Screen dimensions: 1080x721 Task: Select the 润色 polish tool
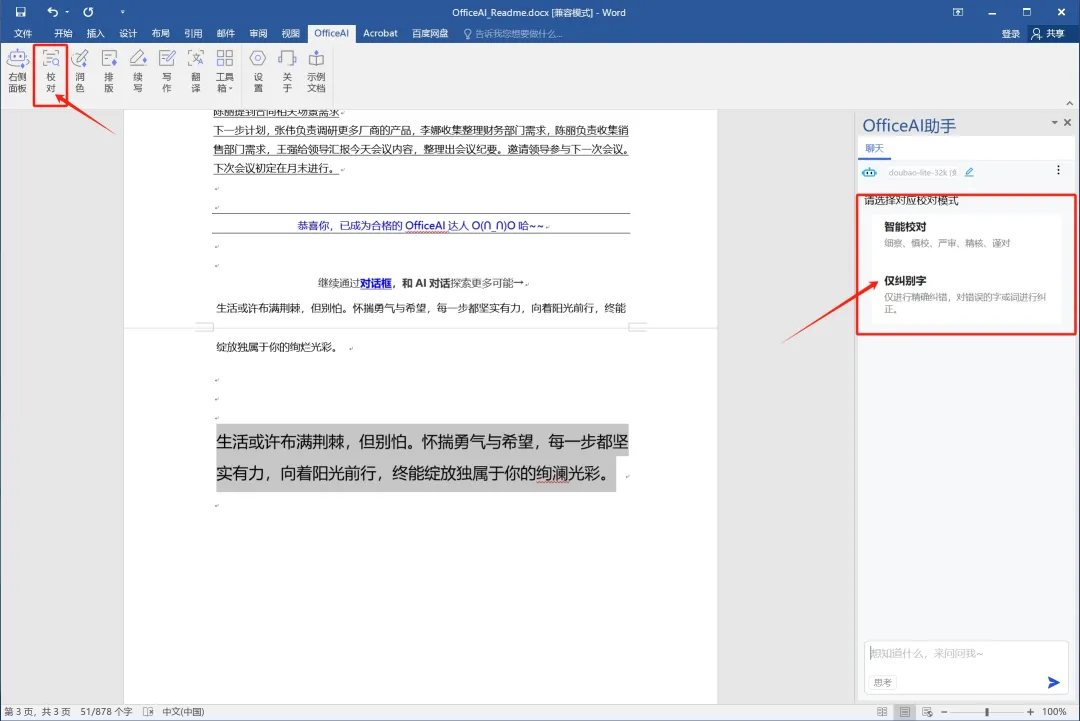(x=80, y=71)
